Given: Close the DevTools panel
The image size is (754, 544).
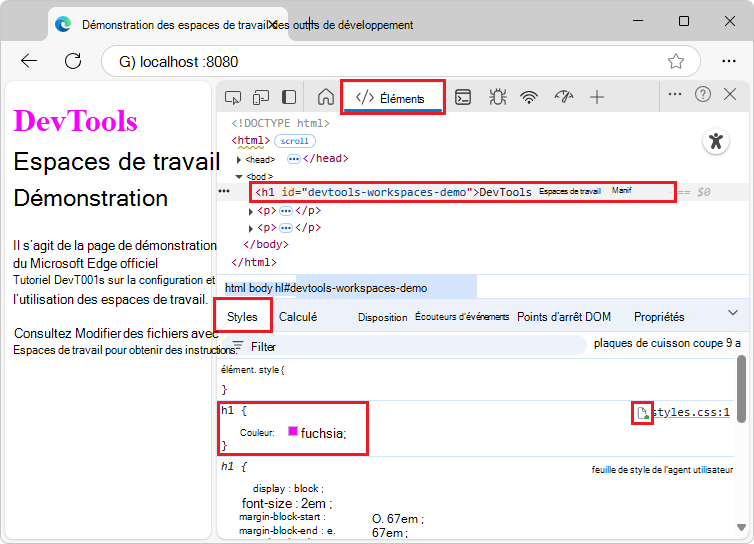Looking at the screenshot, I should pos(730,94).
